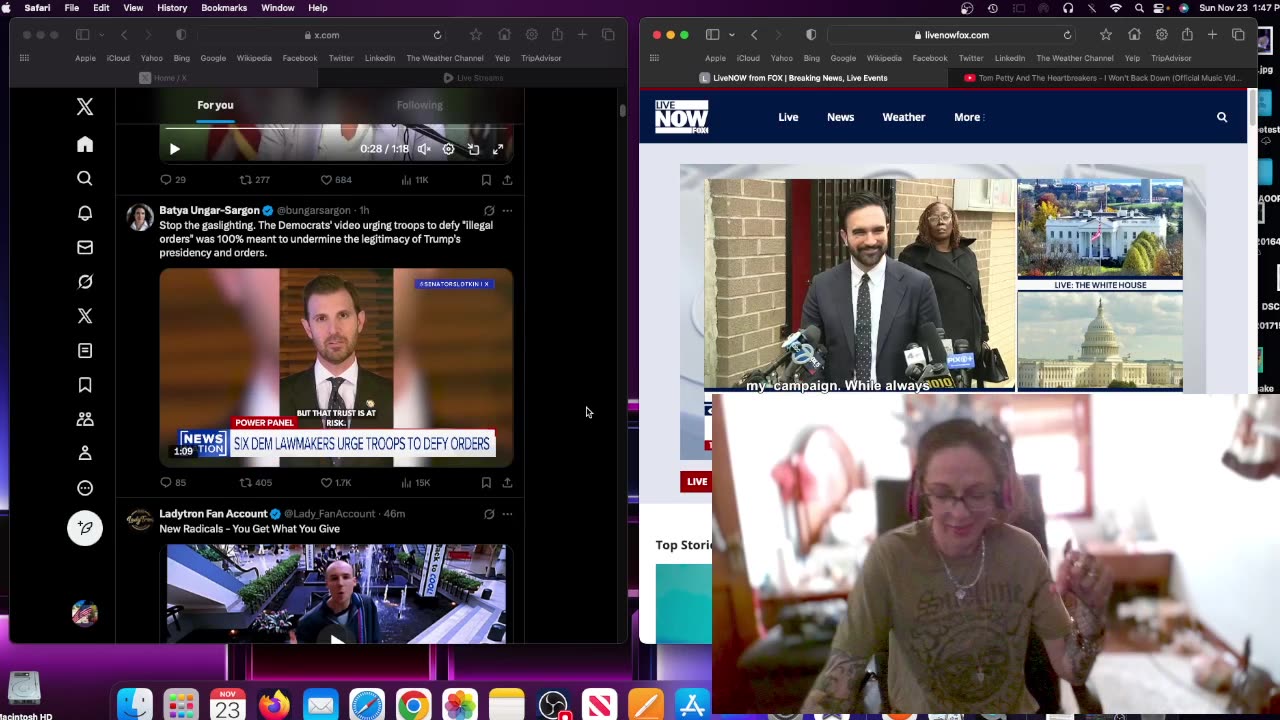
Task: Click the livenowfox.com address bar
Action: 950,35
